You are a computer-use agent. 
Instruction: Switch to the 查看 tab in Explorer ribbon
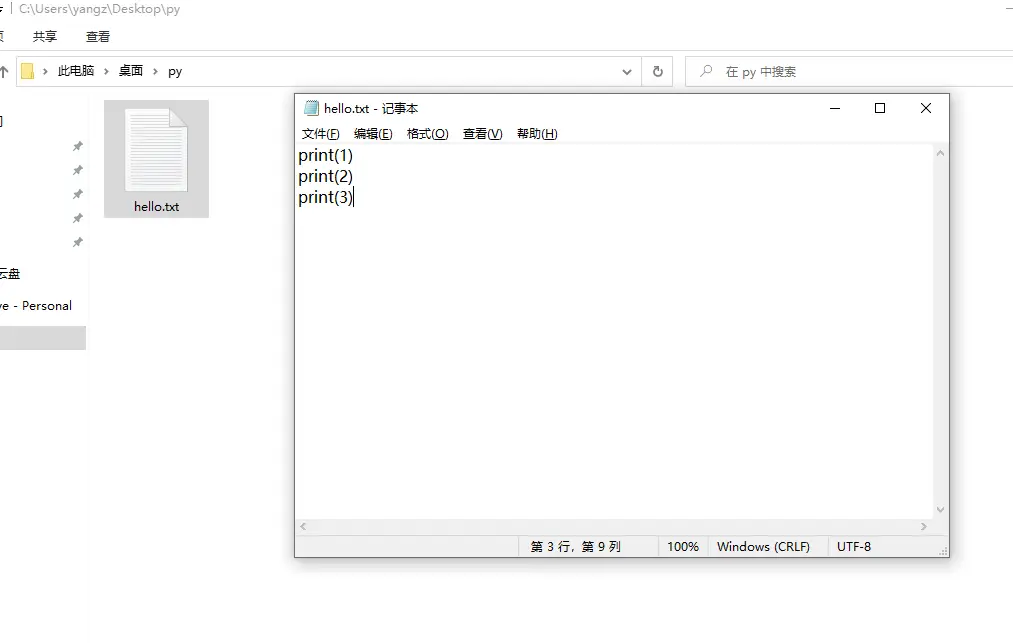97,36
